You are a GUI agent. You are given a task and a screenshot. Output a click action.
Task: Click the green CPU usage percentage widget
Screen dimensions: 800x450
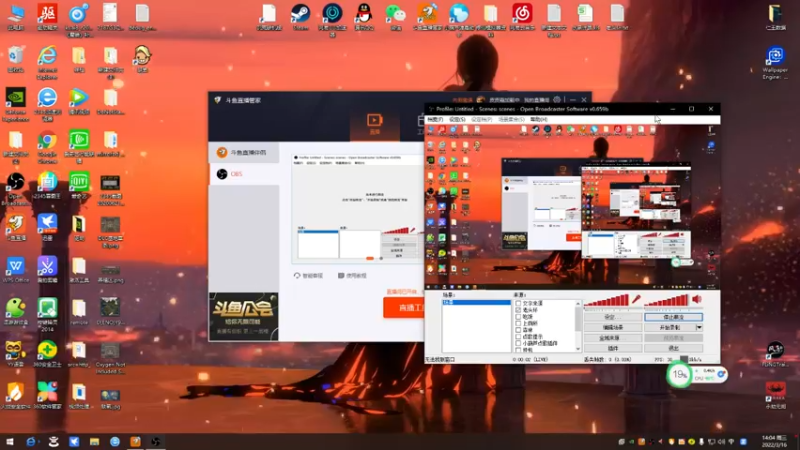(679, 375)
